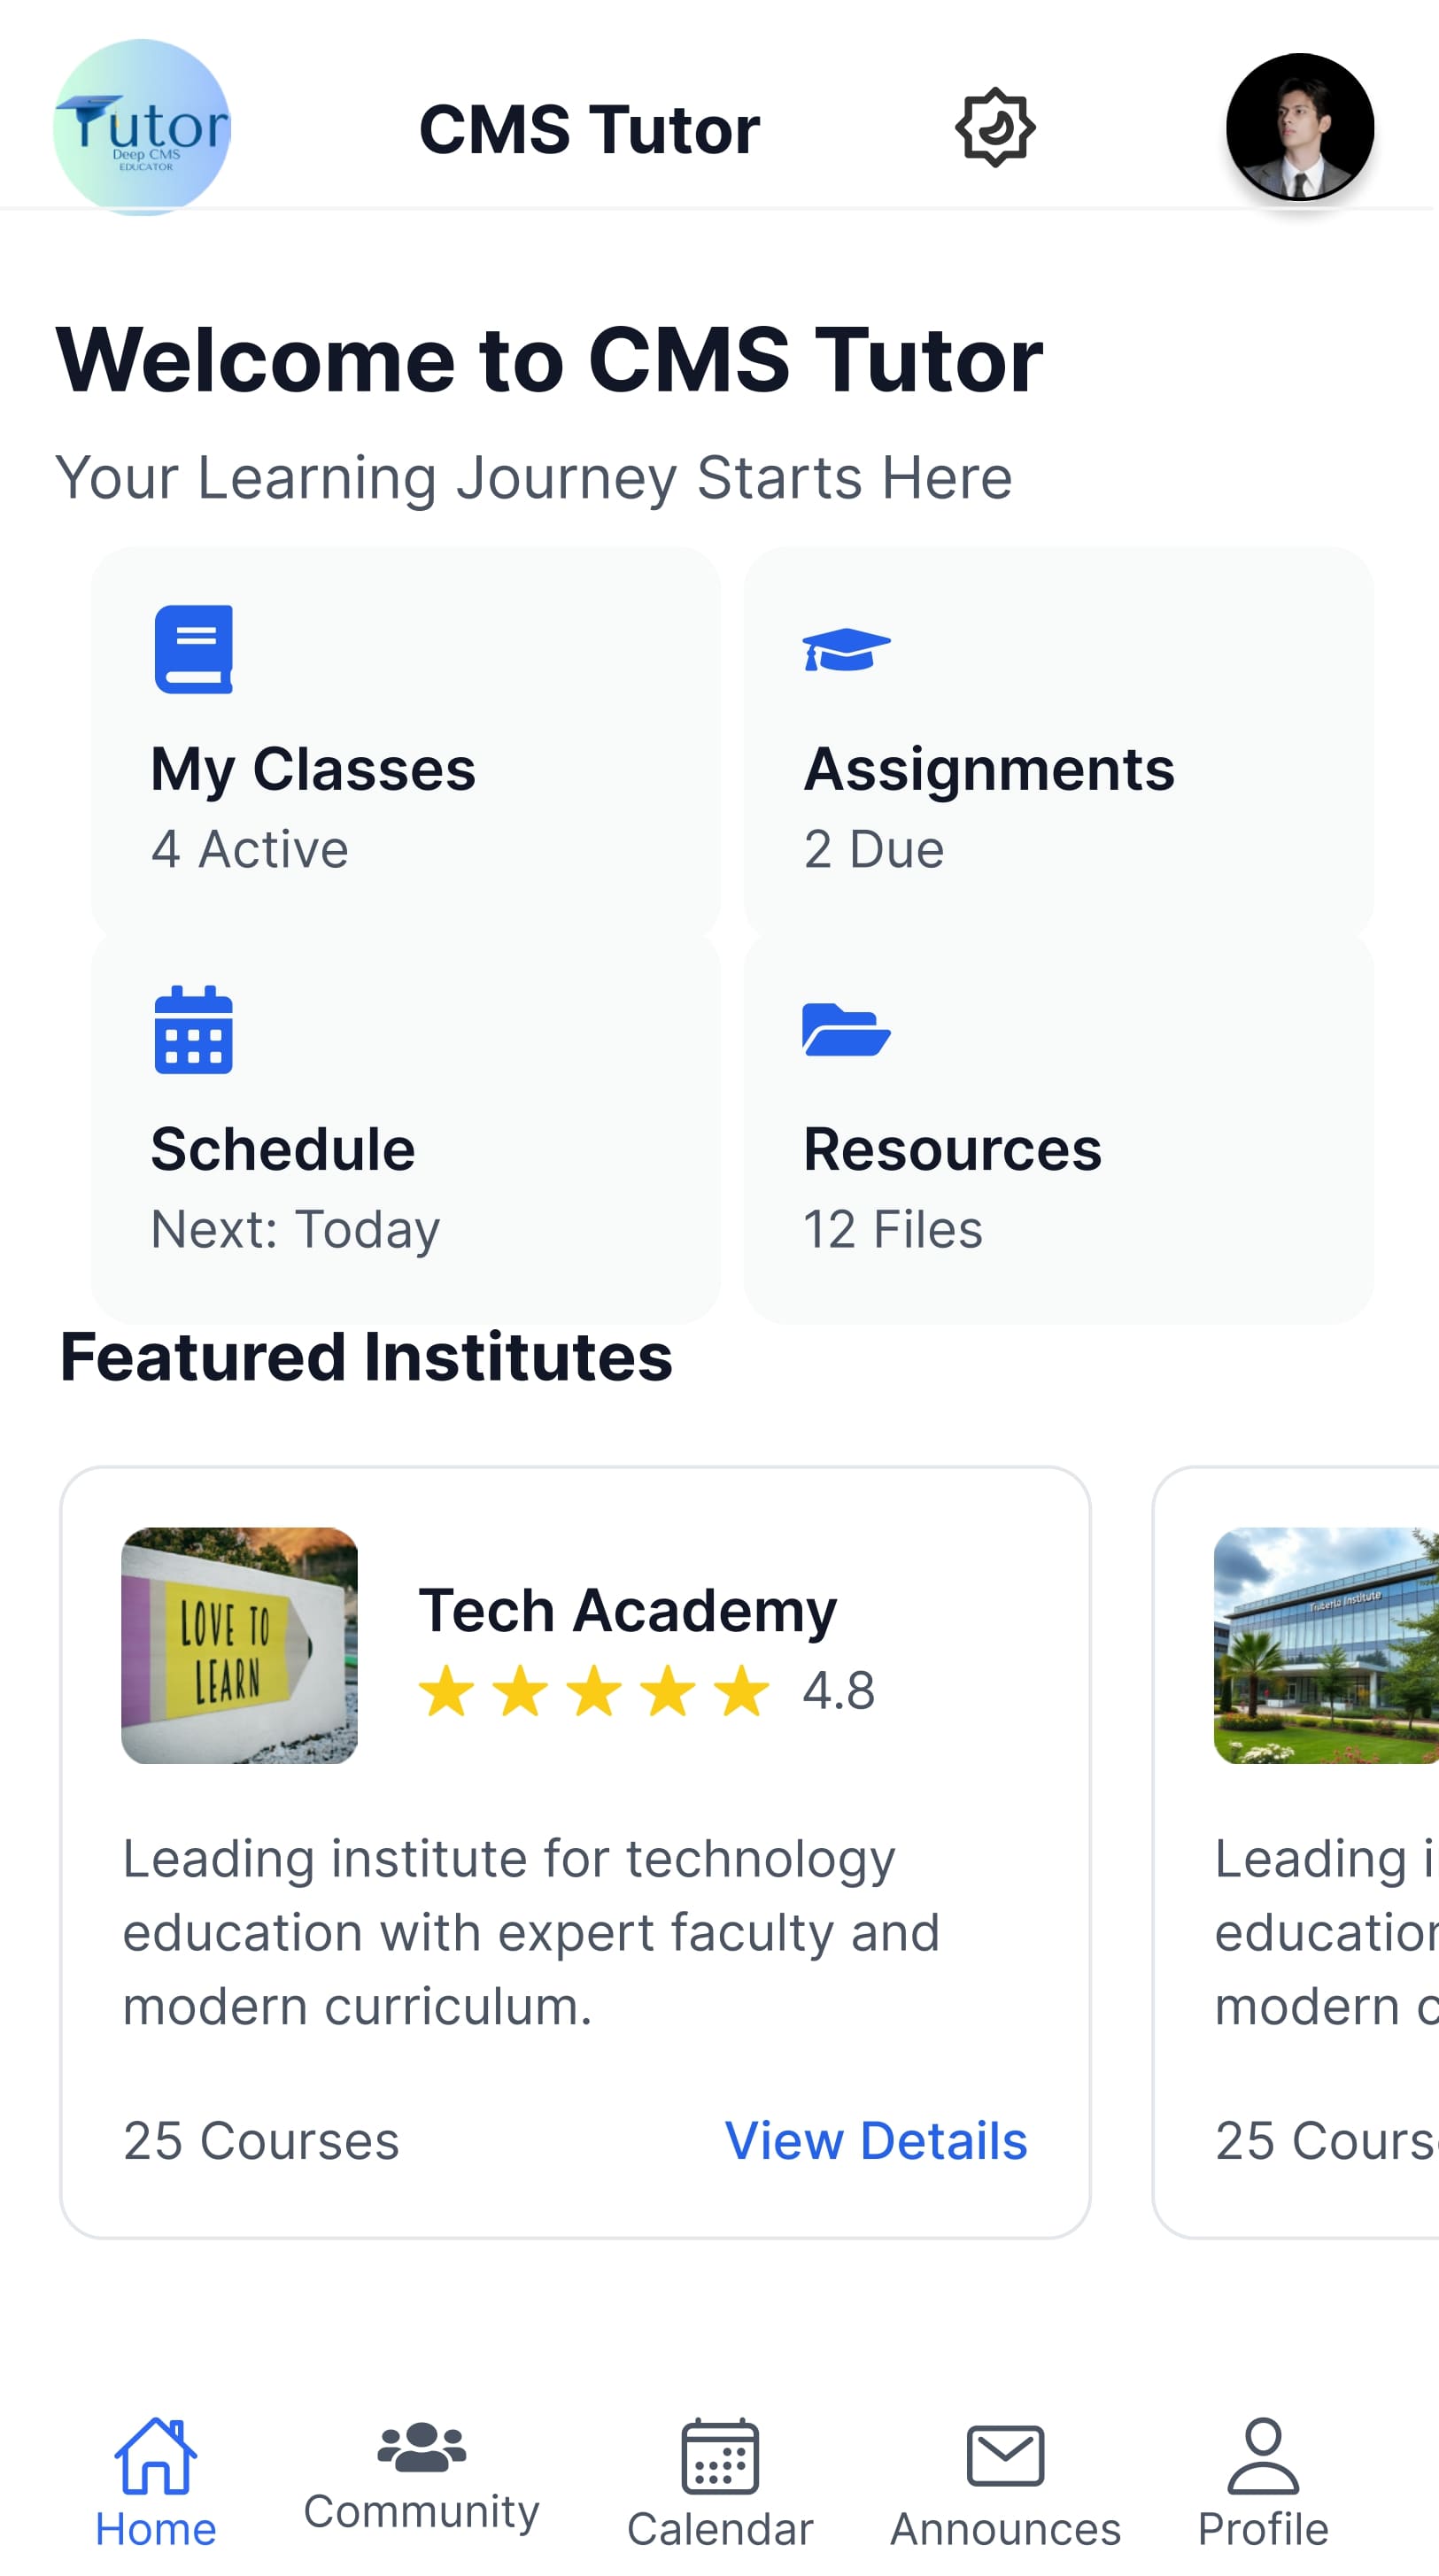The width and height of the screenshot is (1439, 2576).
Task: Open the user profile avatar photo
Action: click(x=1297, y=126)
